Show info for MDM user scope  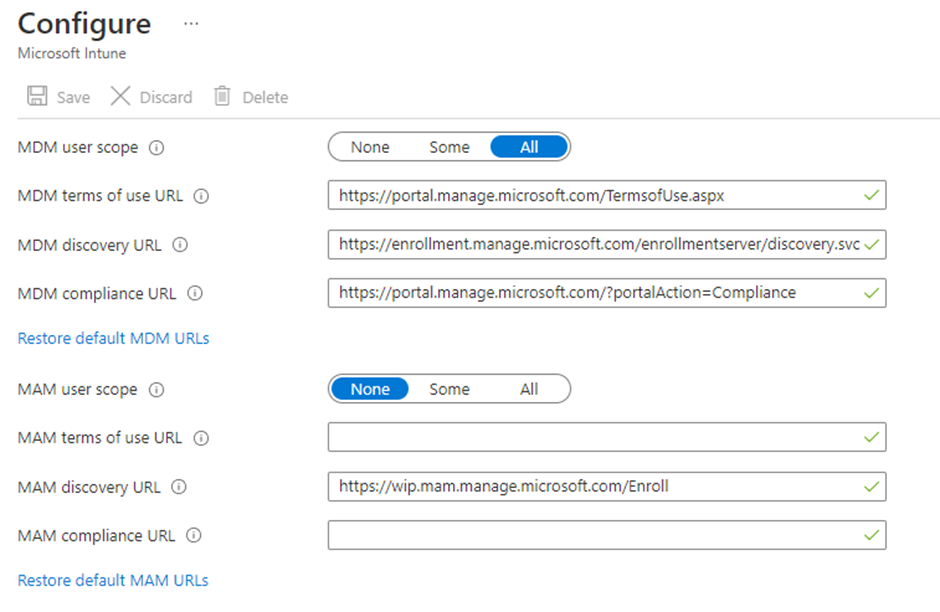pyautogui.click(x=156, y=147)
